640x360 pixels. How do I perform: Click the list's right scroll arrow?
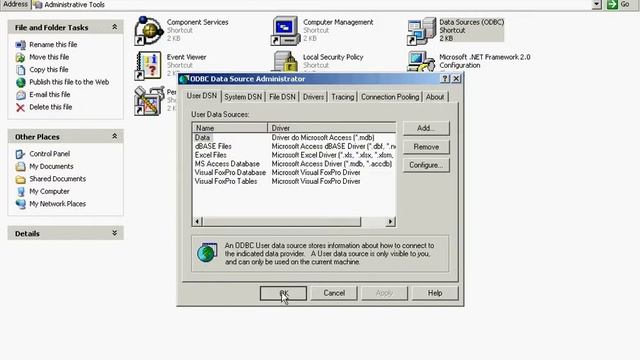tap(390, 222)
